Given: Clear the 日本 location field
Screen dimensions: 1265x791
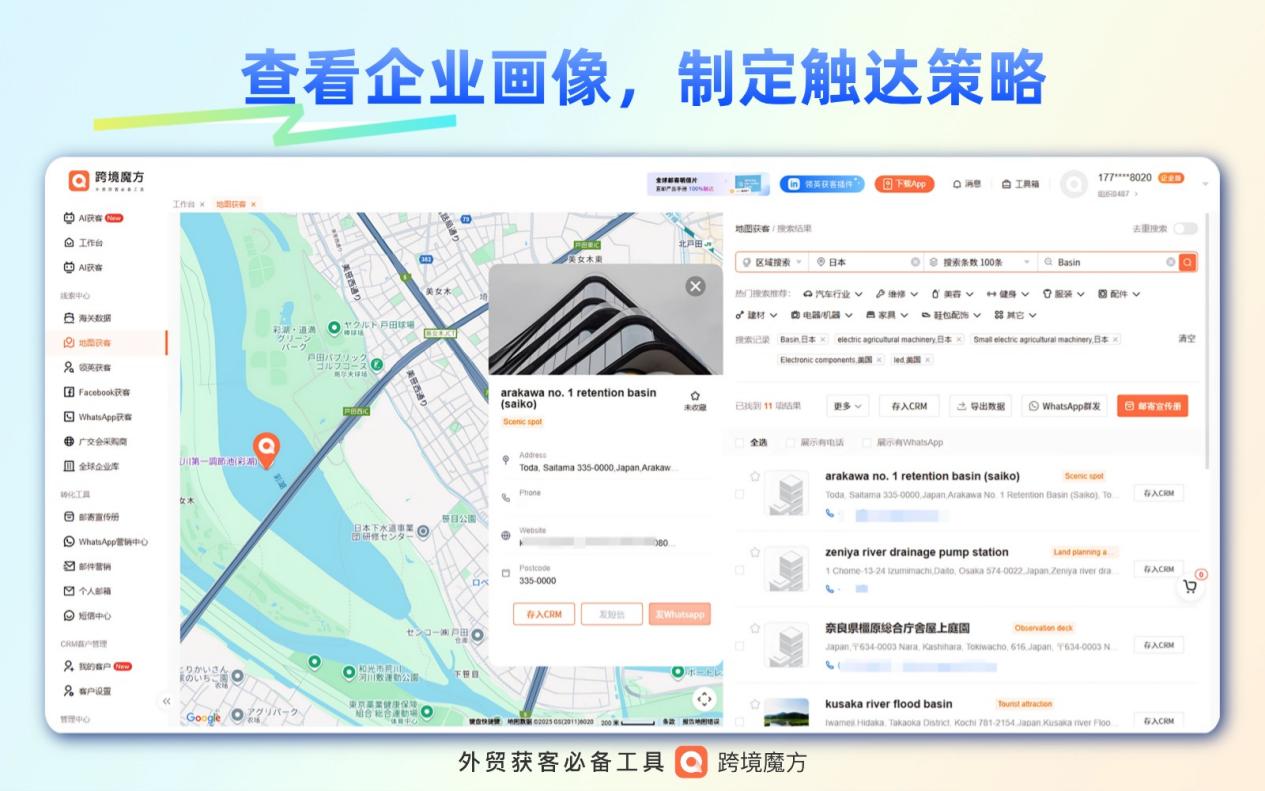Looking at the screenshot, I should tap(915, 262).
